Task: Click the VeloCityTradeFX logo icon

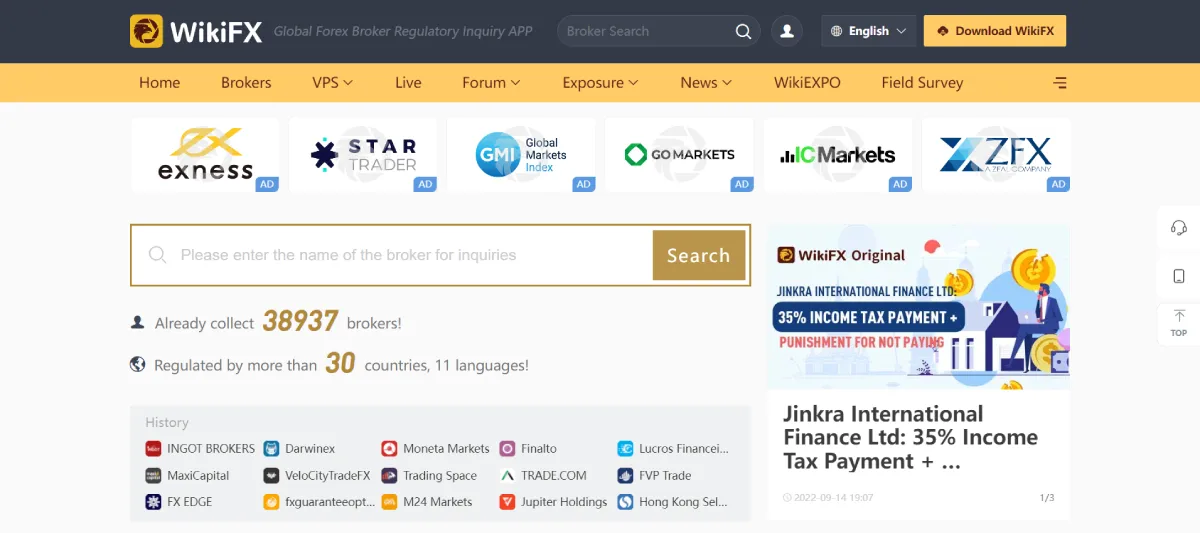Action: [272, 476]
